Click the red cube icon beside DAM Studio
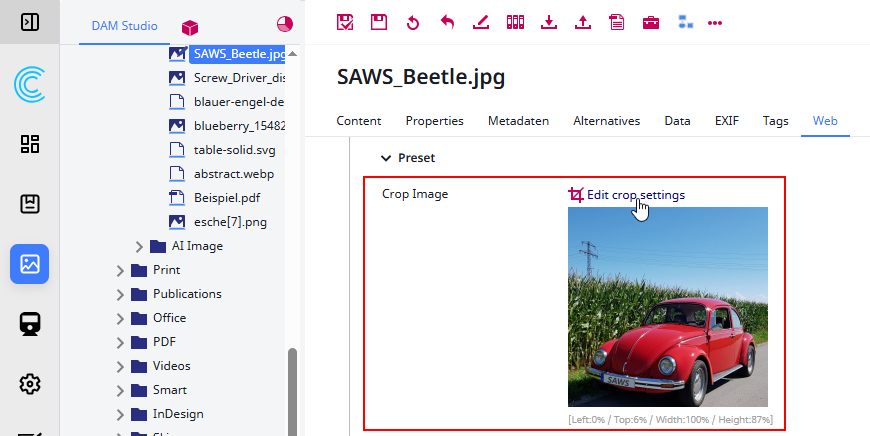 pyautogui.click(x=190, y=27)
